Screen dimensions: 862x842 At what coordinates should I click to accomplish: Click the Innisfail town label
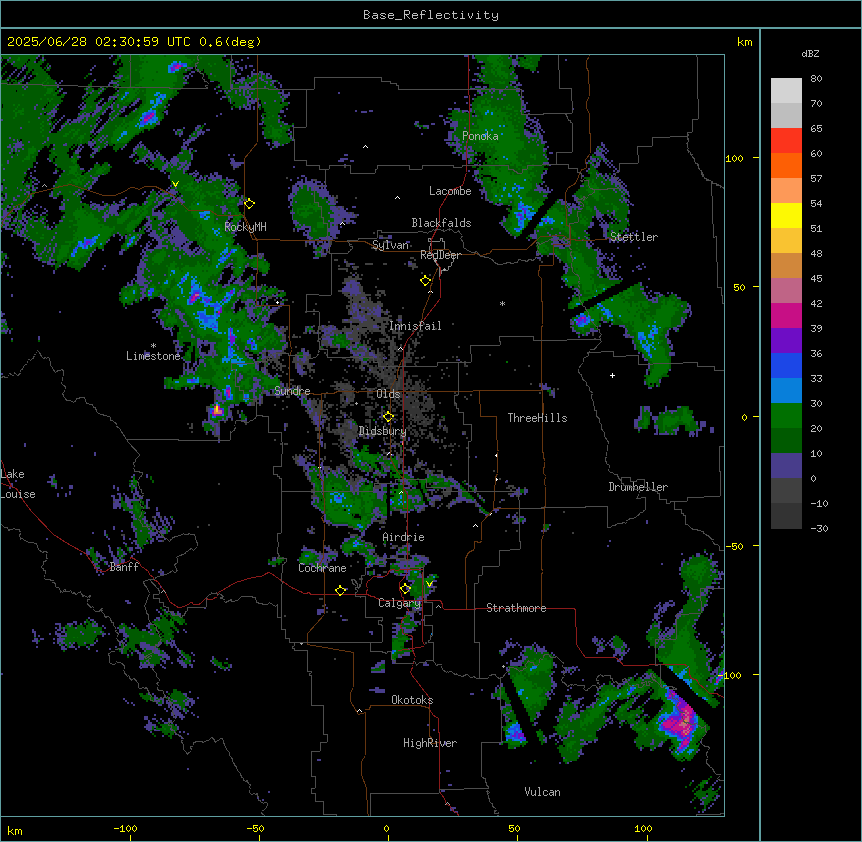click(415, 326)
